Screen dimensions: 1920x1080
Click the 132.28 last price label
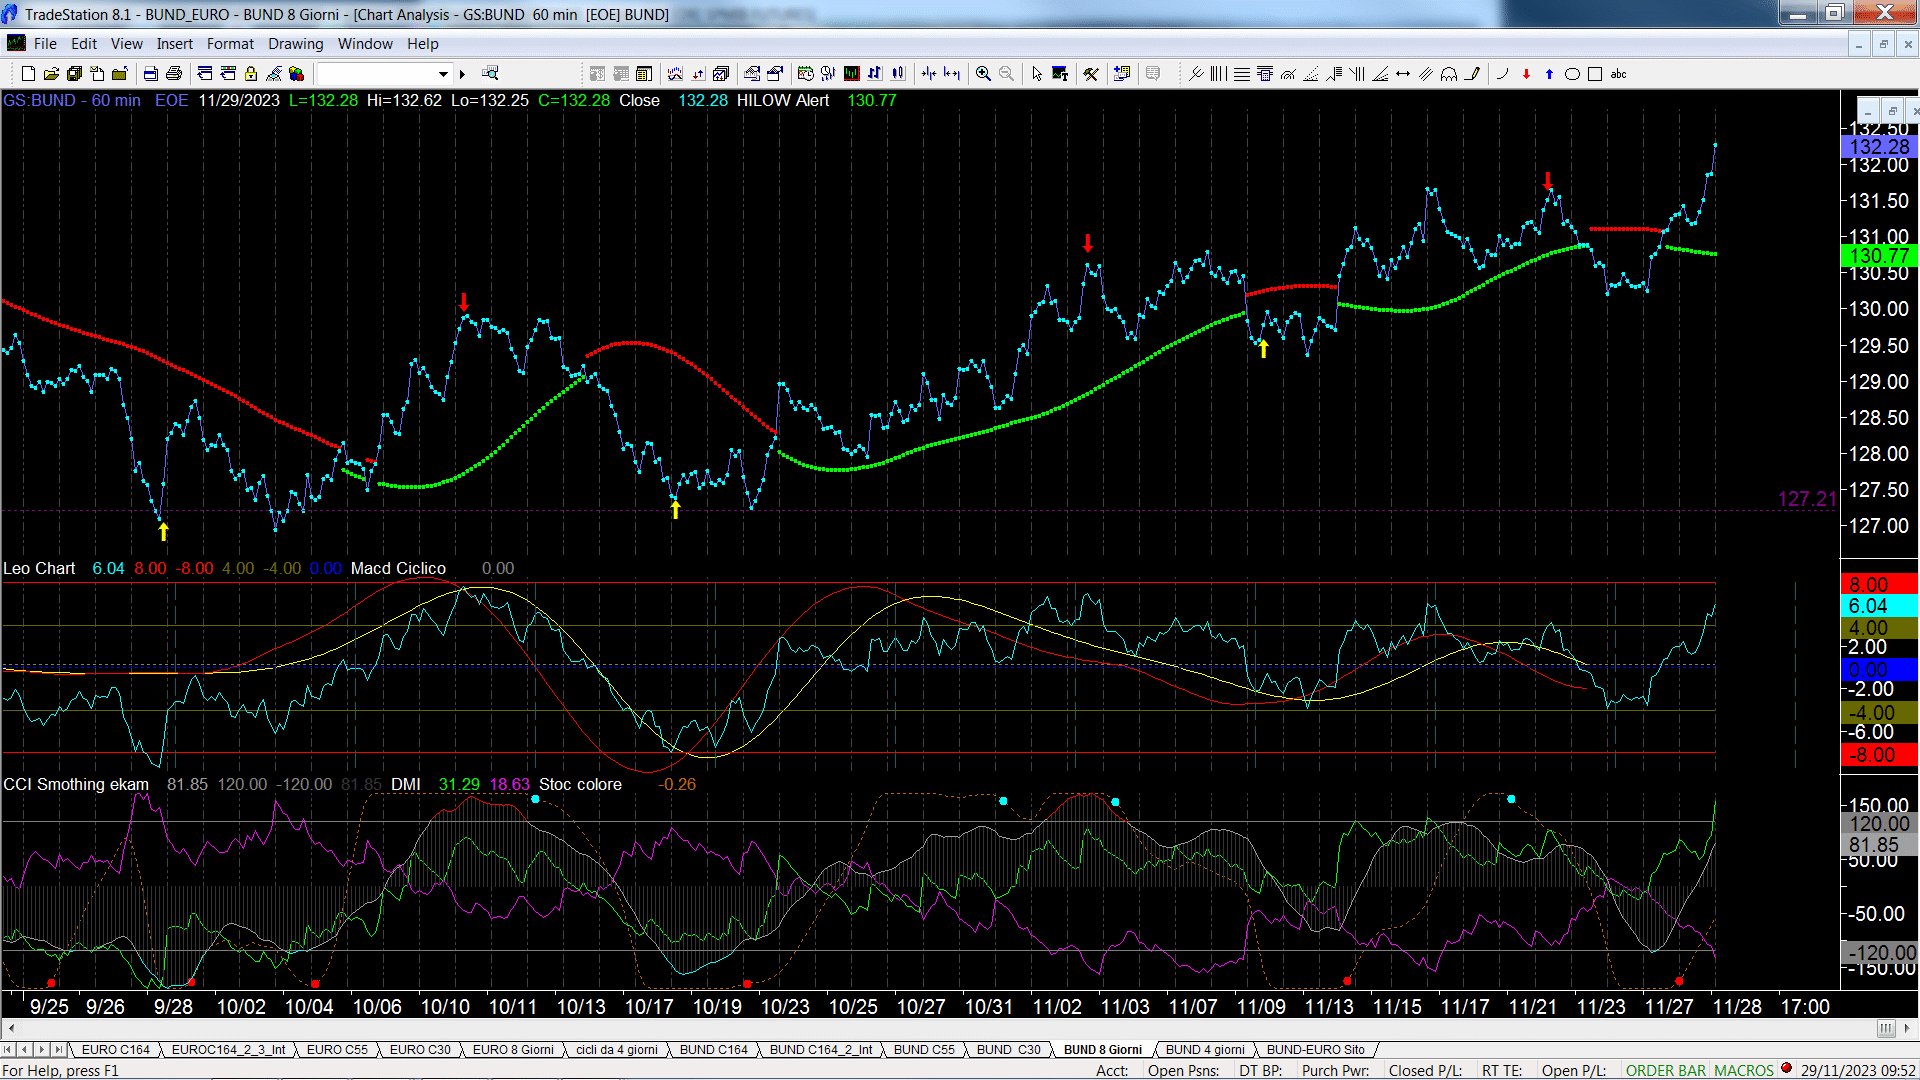(x=1879, y=147)
